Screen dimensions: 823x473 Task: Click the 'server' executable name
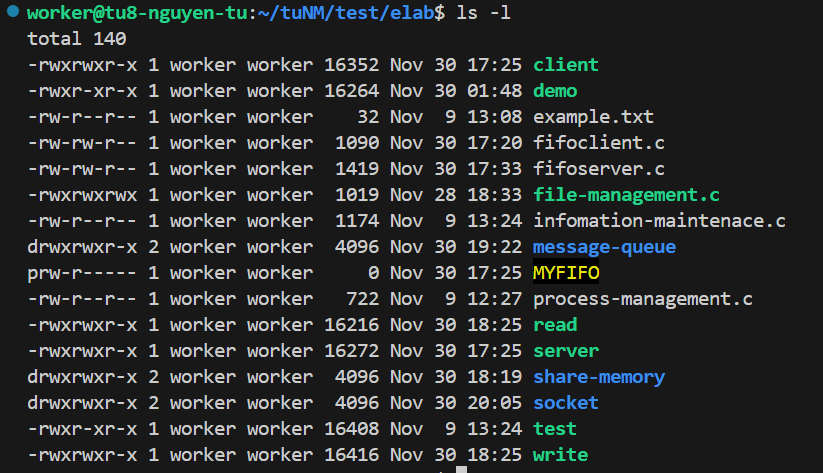[x=566, y=351]
